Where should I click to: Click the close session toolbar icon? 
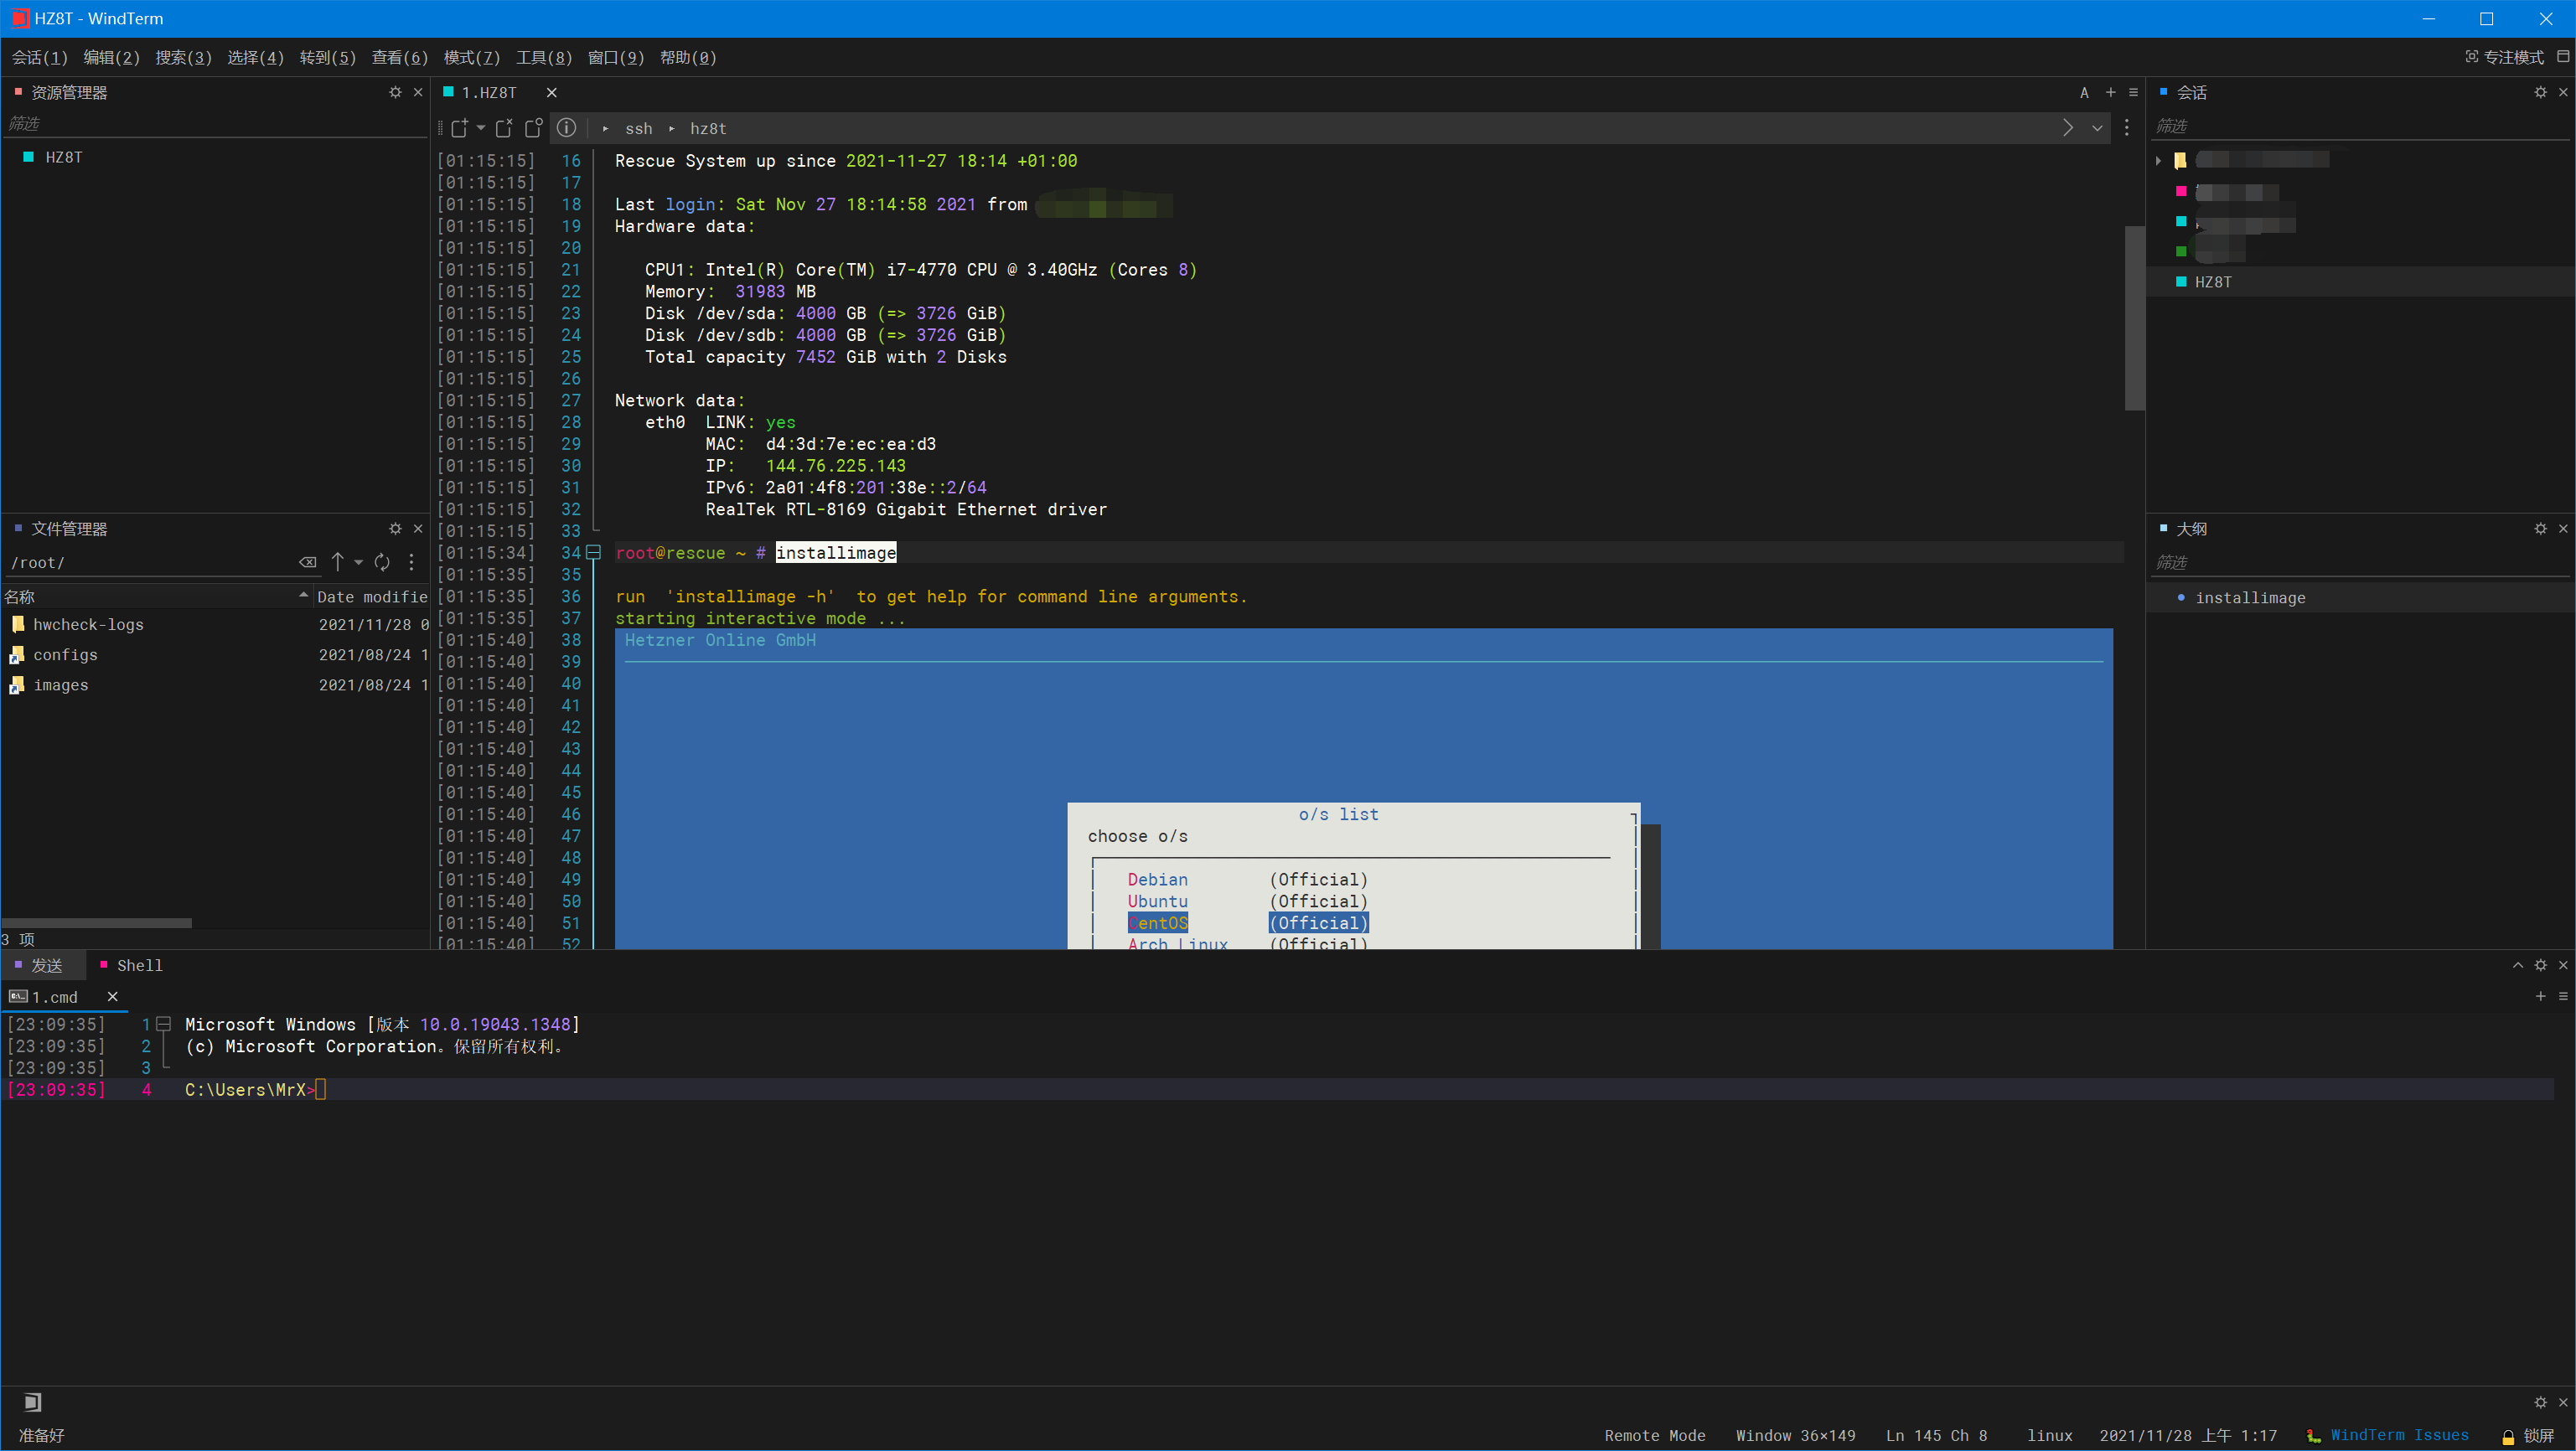tap(504, 128)
